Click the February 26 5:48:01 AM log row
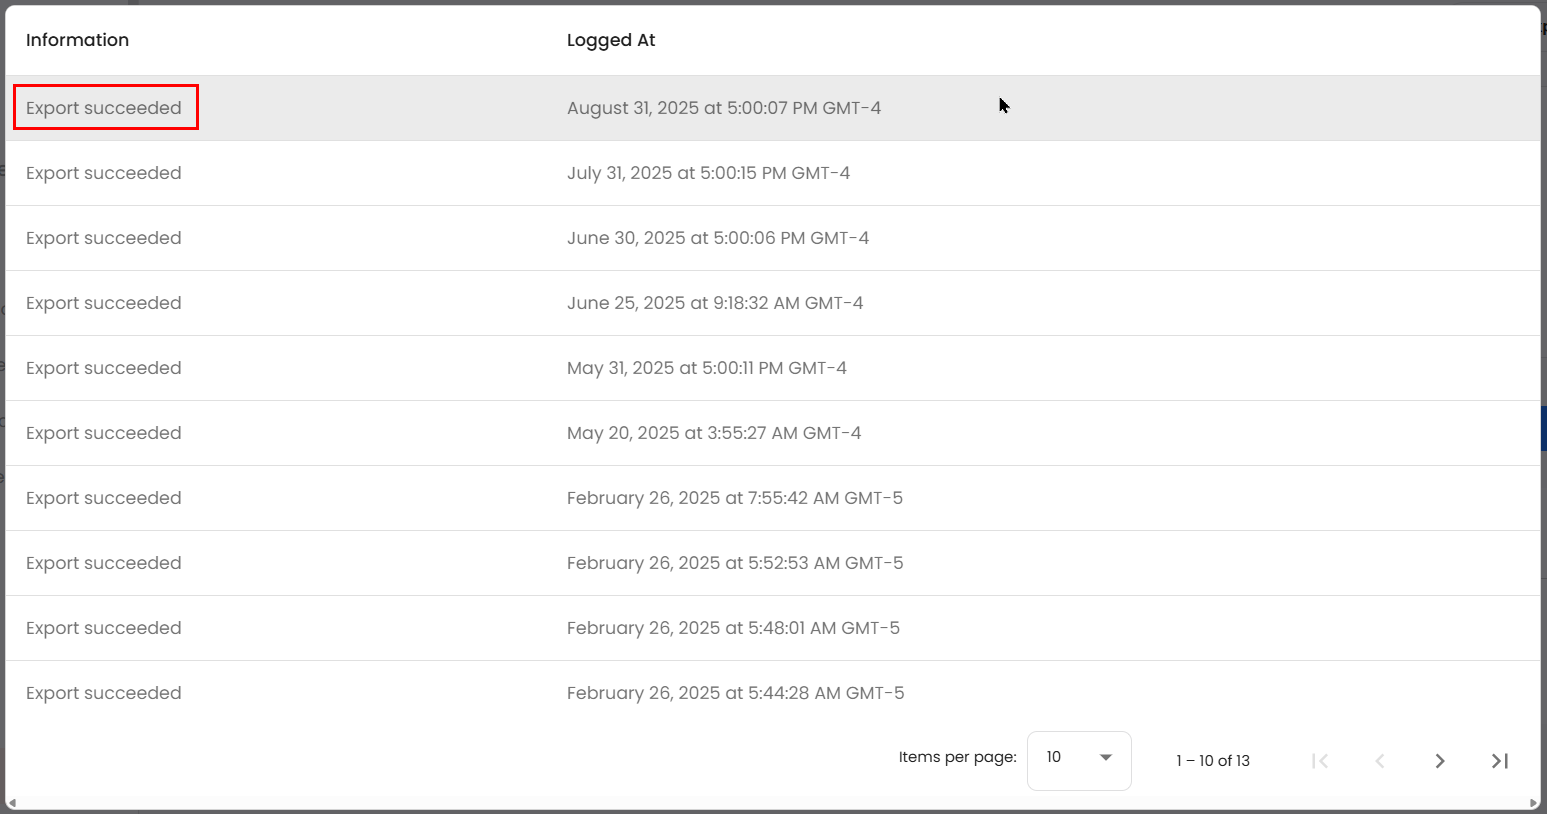 click(x=733, y=628)
